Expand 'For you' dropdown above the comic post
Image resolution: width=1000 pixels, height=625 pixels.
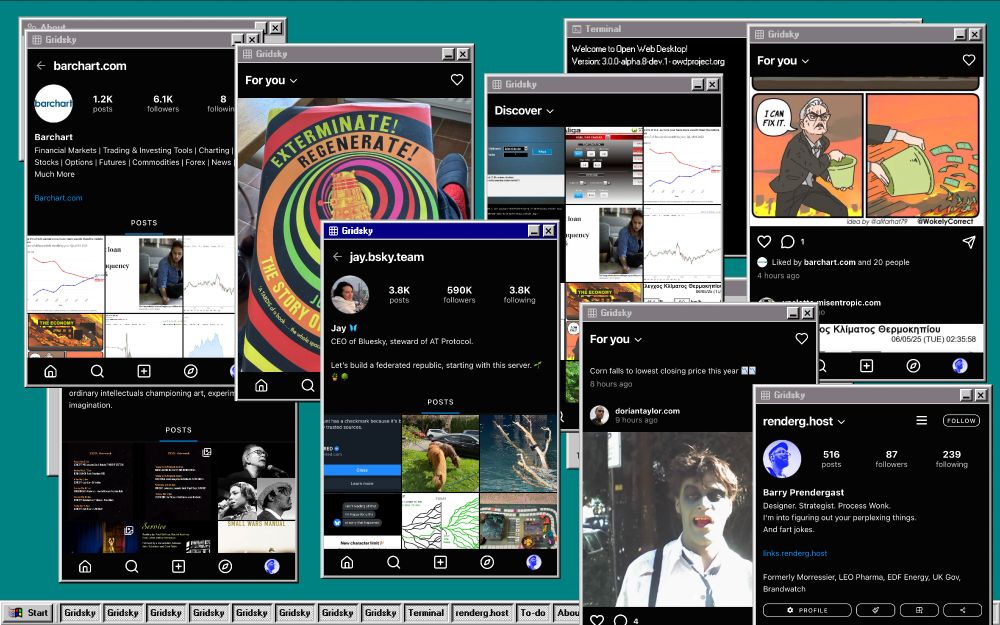click(783, 61)
